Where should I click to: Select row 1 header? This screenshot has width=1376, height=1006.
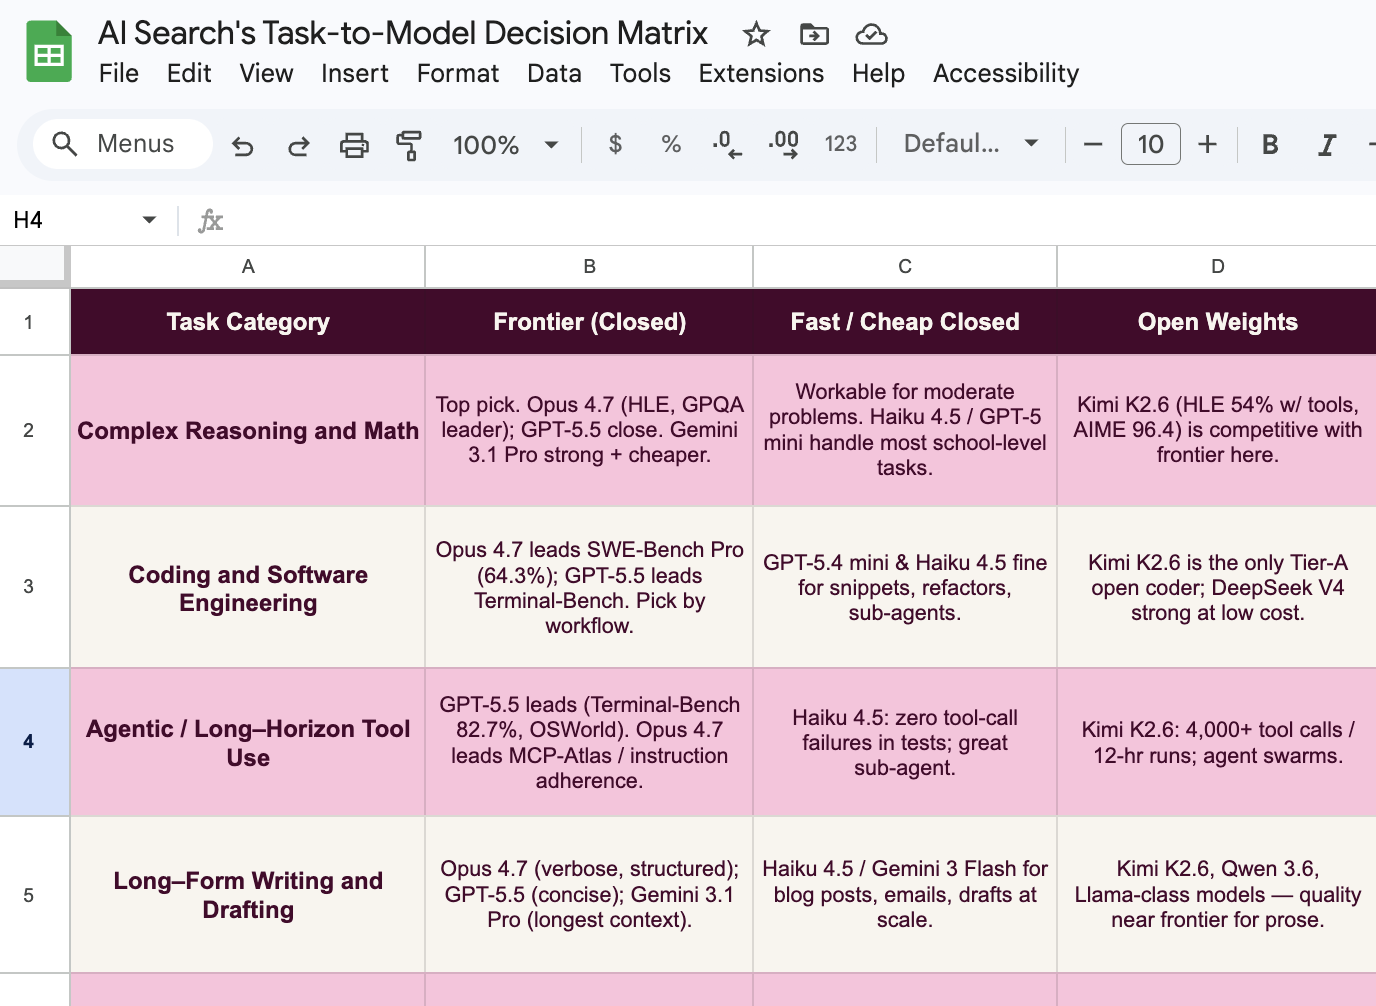pos(29,322)
